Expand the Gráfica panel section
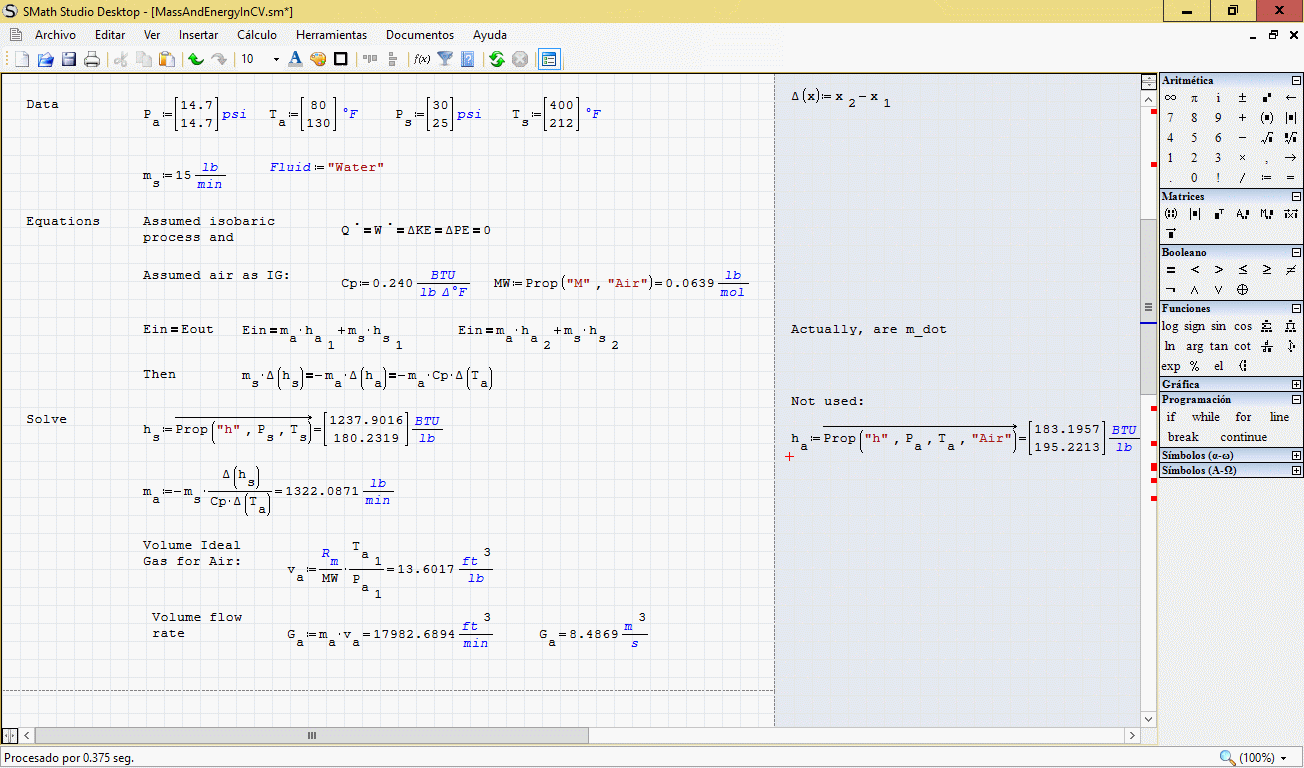Screen dimensions: 1304x768 [1296, 384]
